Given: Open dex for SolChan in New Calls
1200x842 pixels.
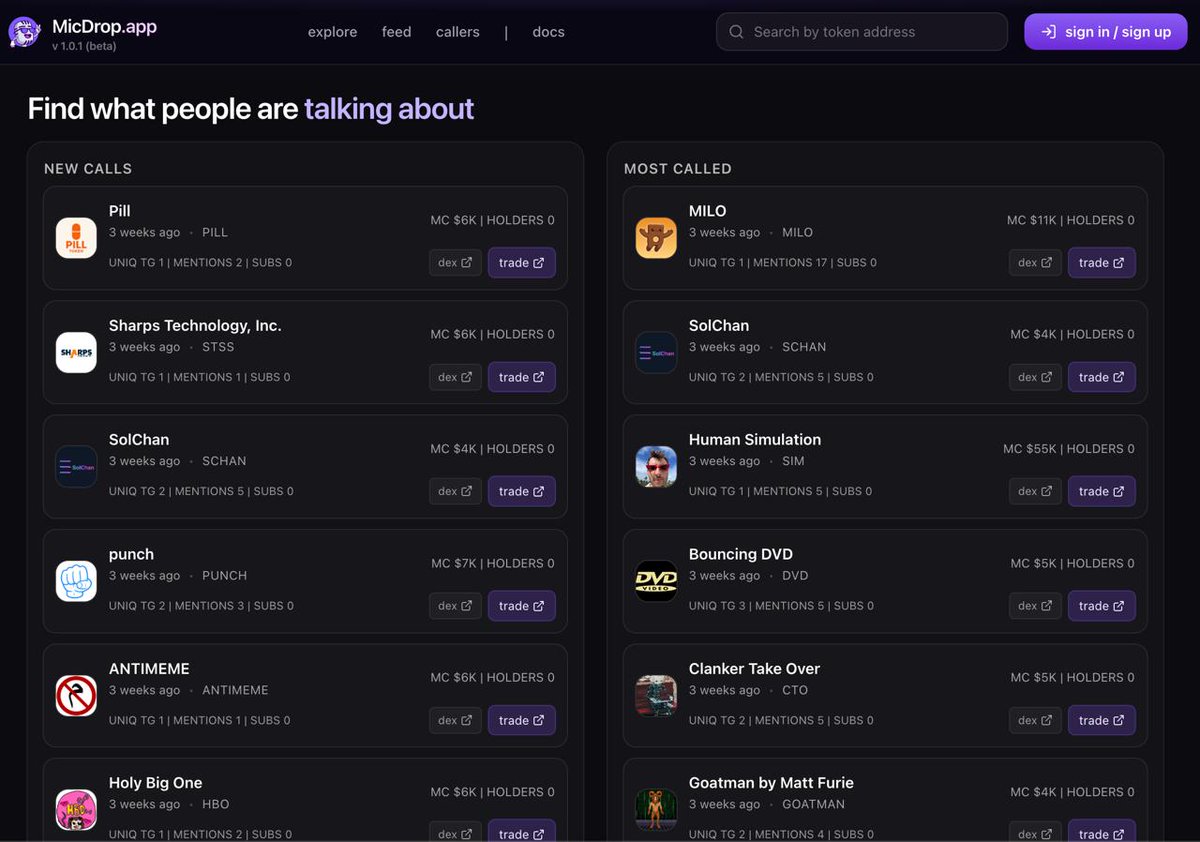Looking at the screenshot, I should point(455,492).
